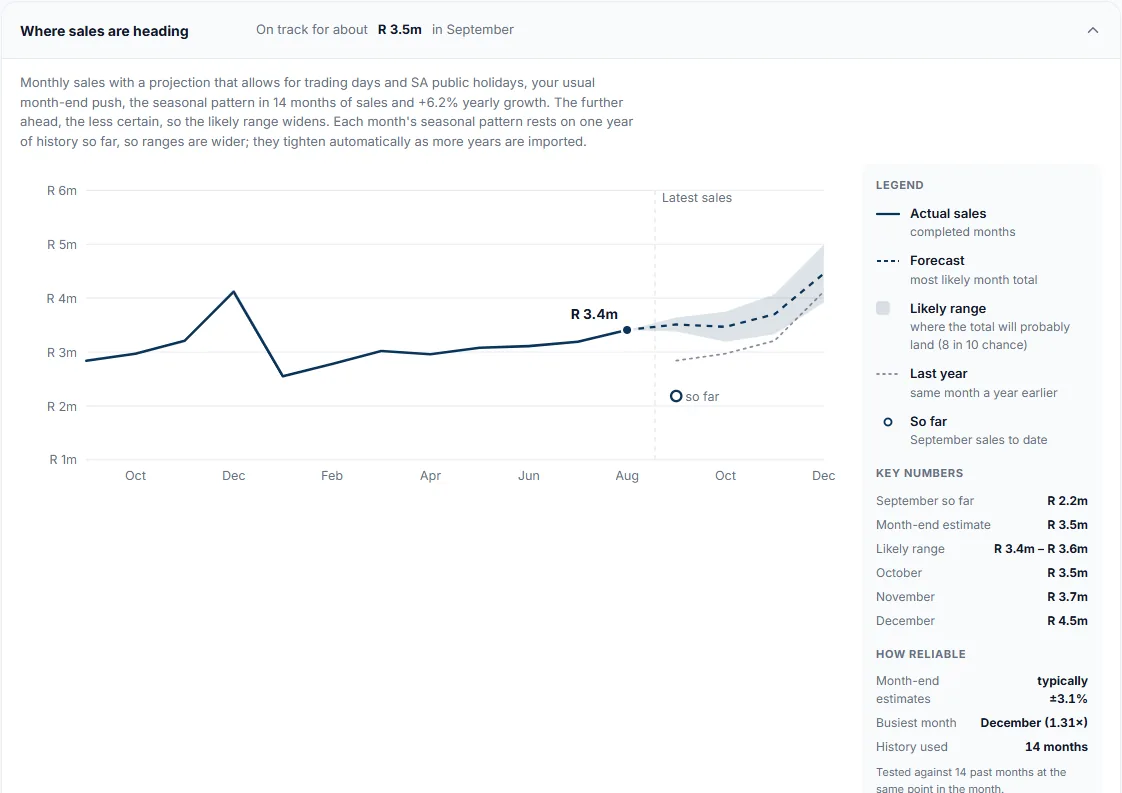Image resolution: width=1122 pixels, height=793 pixels.
Task: Click the 'Forecast' legend label
Action: tap(937, 261)
